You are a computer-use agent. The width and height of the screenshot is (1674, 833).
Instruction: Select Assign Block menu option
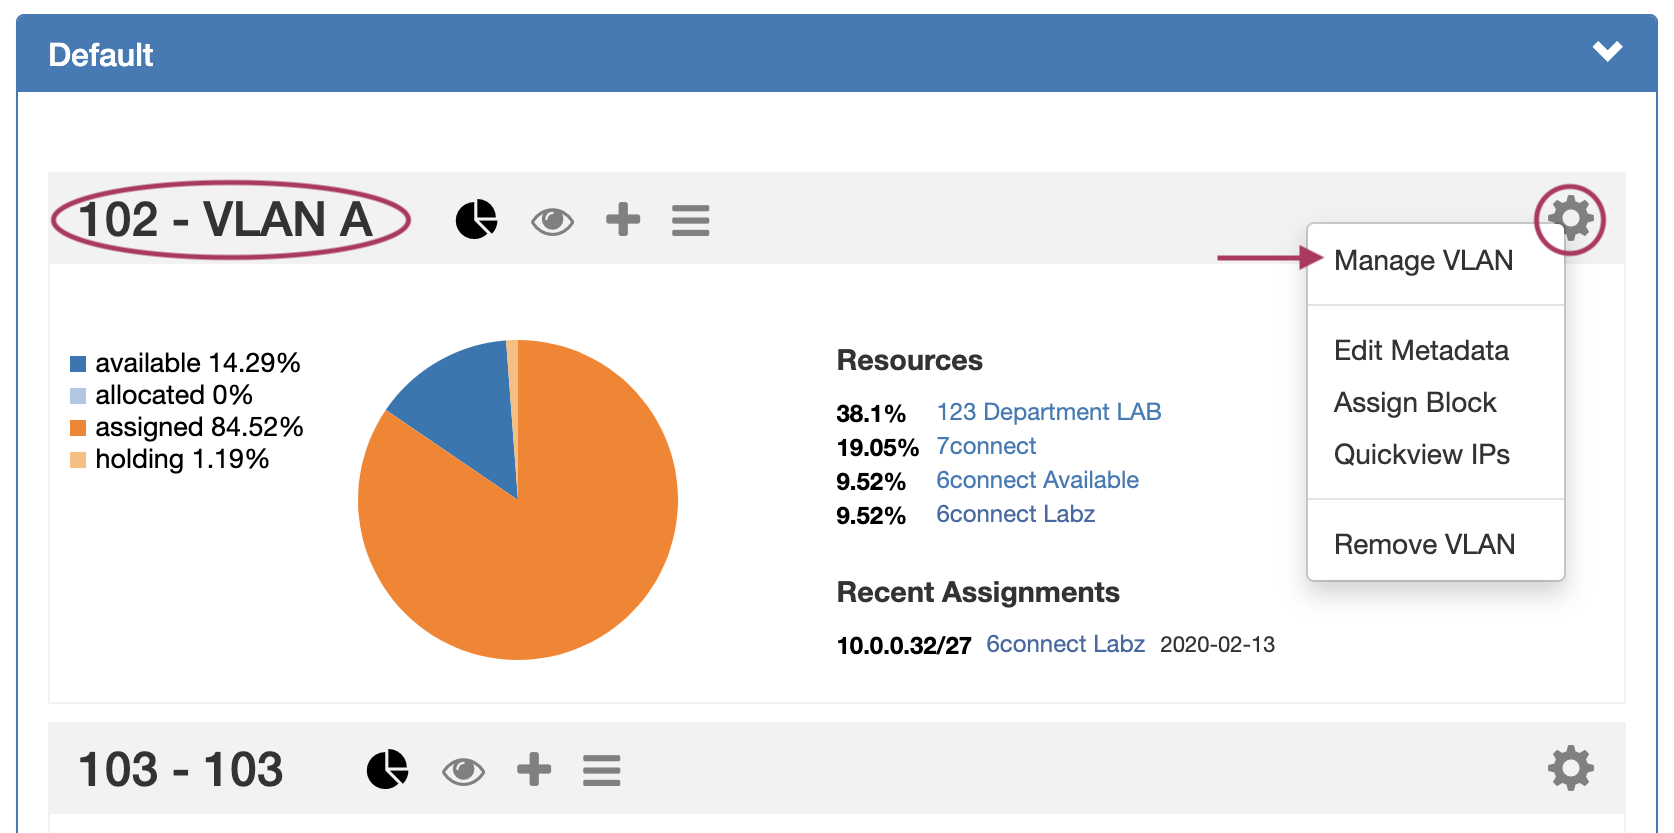pos(1415,403)
